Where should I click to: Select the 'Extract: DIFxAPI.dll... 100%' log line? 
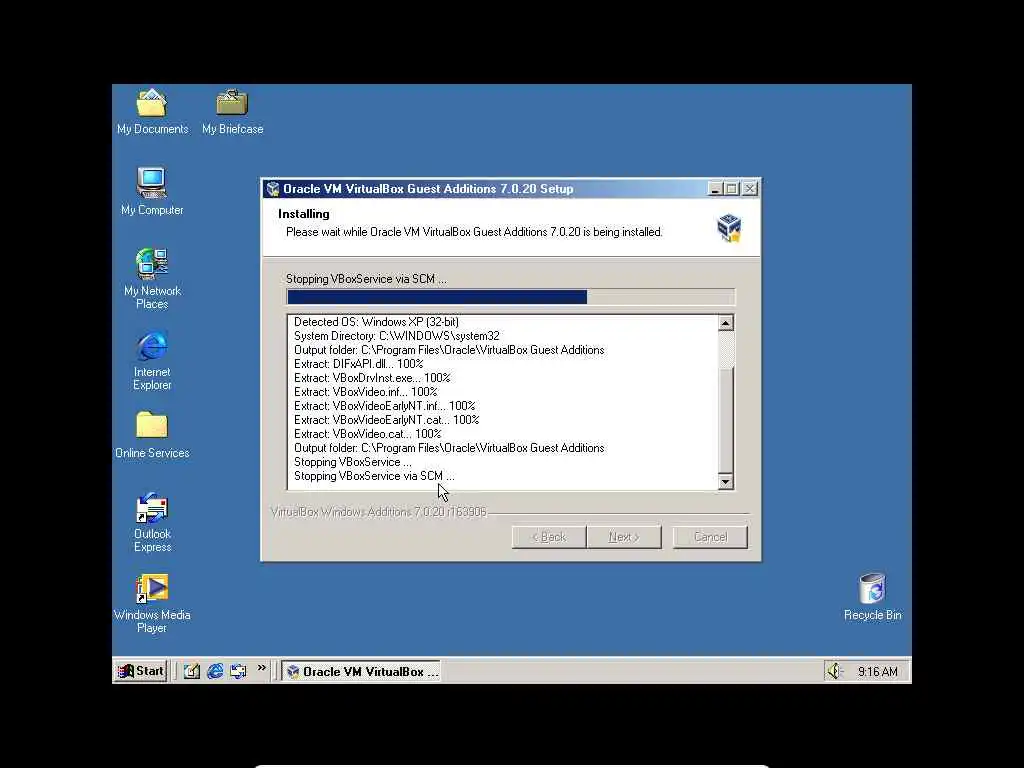[x=359, y=364]
